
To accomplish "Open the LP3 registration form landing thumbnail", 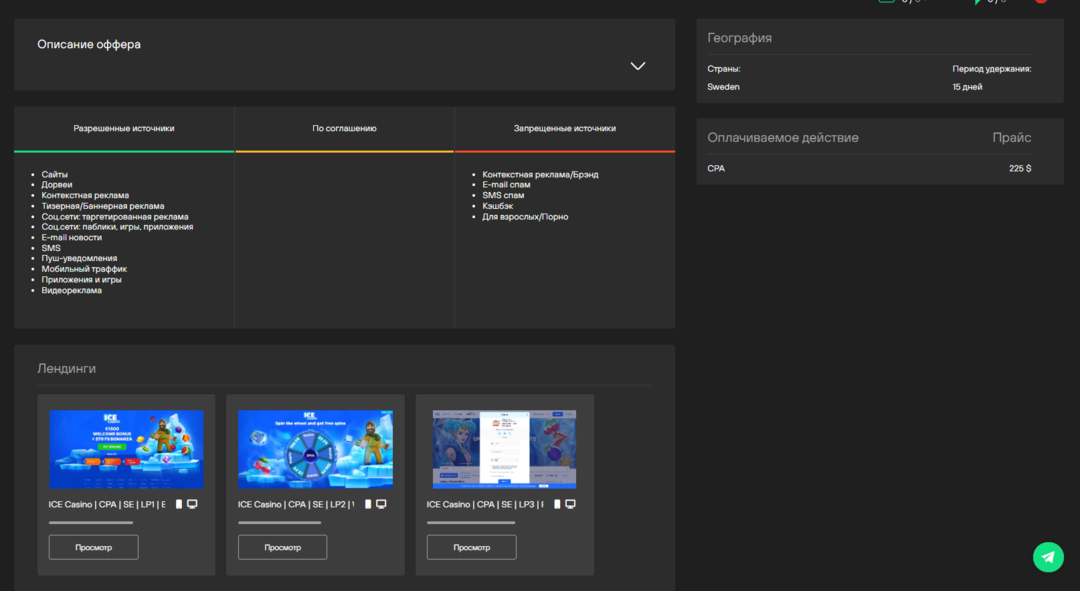I will pyautogui.click(x=504, y=449).
